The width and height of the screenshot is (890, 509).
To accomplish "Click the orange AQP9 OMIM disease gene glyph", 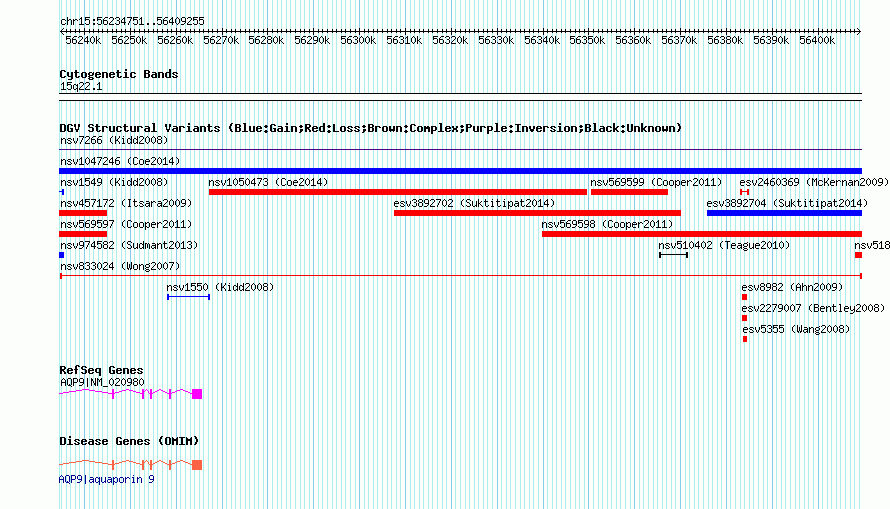I will coord(131,464).
